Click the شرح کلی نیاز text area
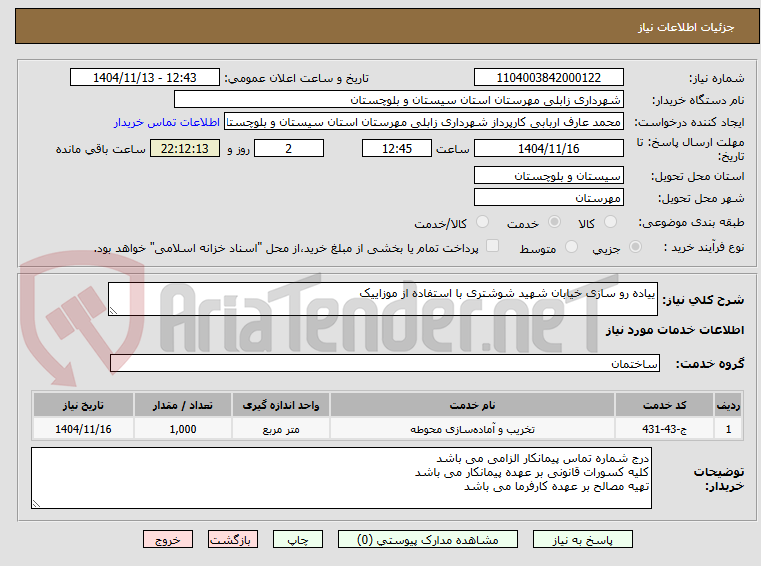The image size is (761, 566). (382, 299)
